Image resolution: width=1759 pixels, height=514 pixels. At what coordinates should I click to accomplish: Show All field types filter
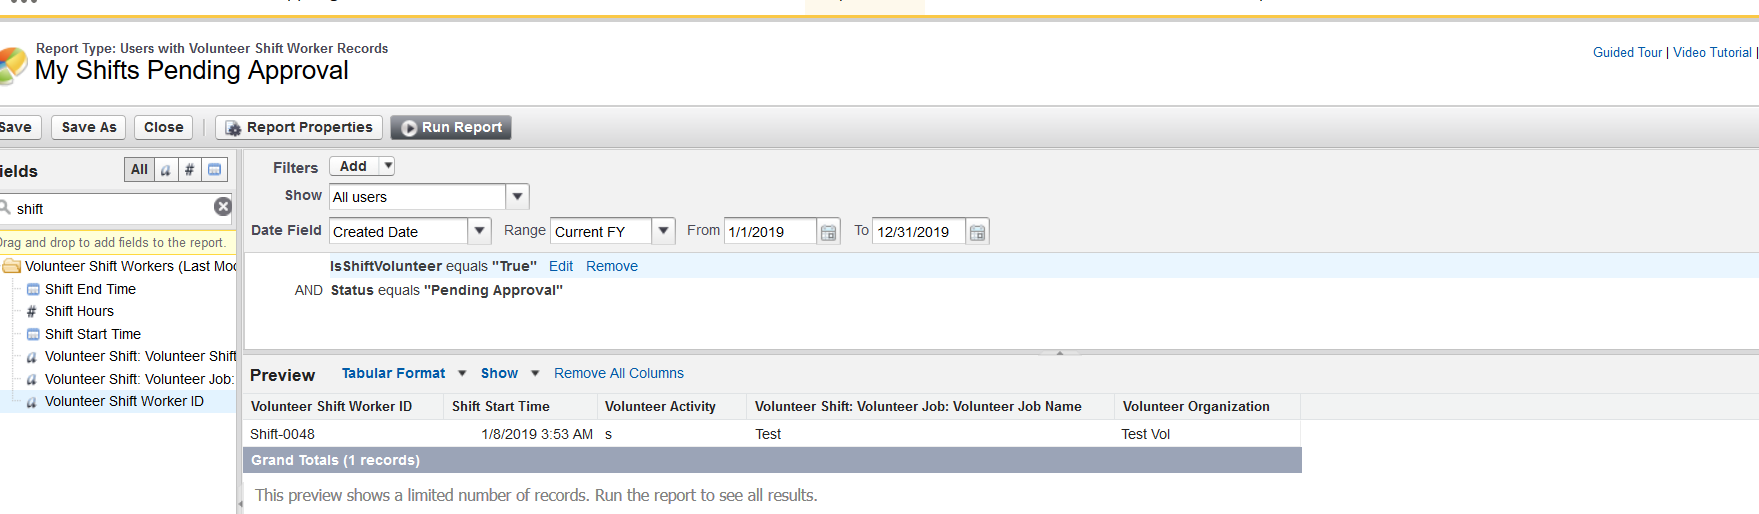click(x=139, y=170)
